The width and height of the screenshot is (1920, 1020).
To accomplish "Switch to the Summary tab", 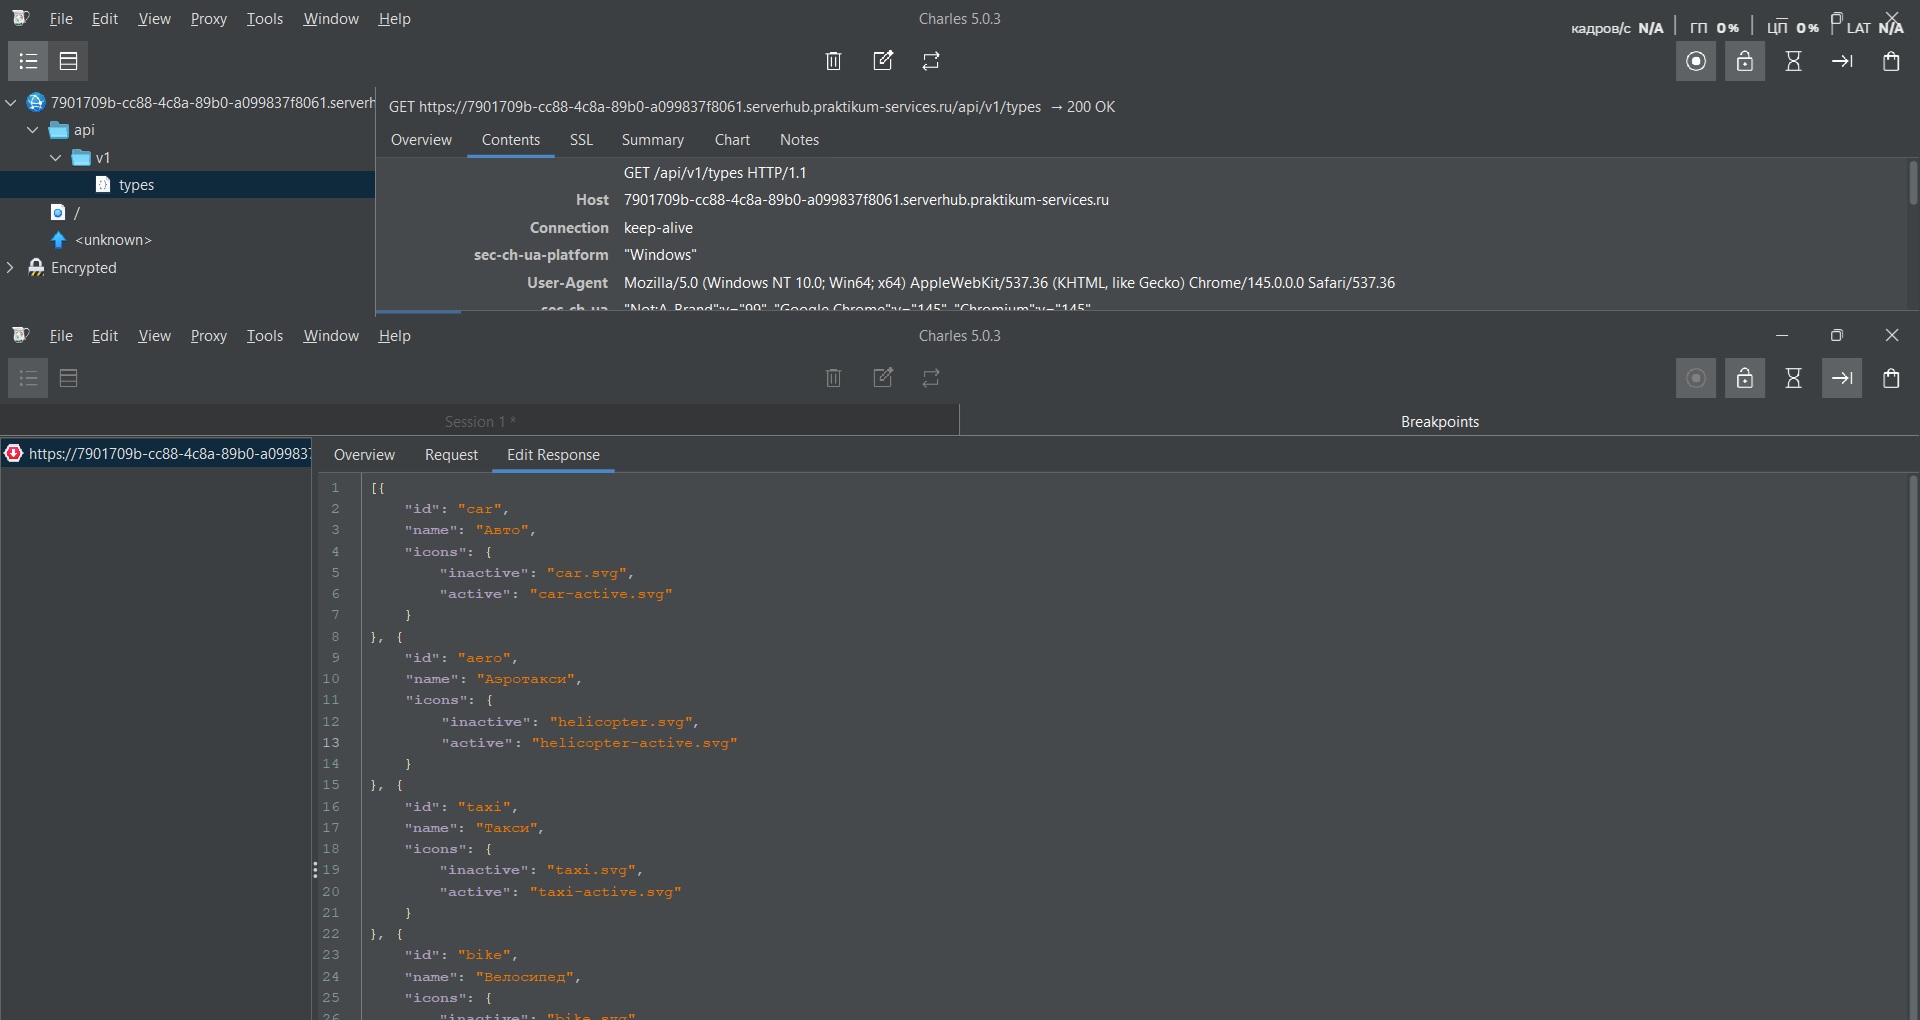I will (x=652, y=140).
